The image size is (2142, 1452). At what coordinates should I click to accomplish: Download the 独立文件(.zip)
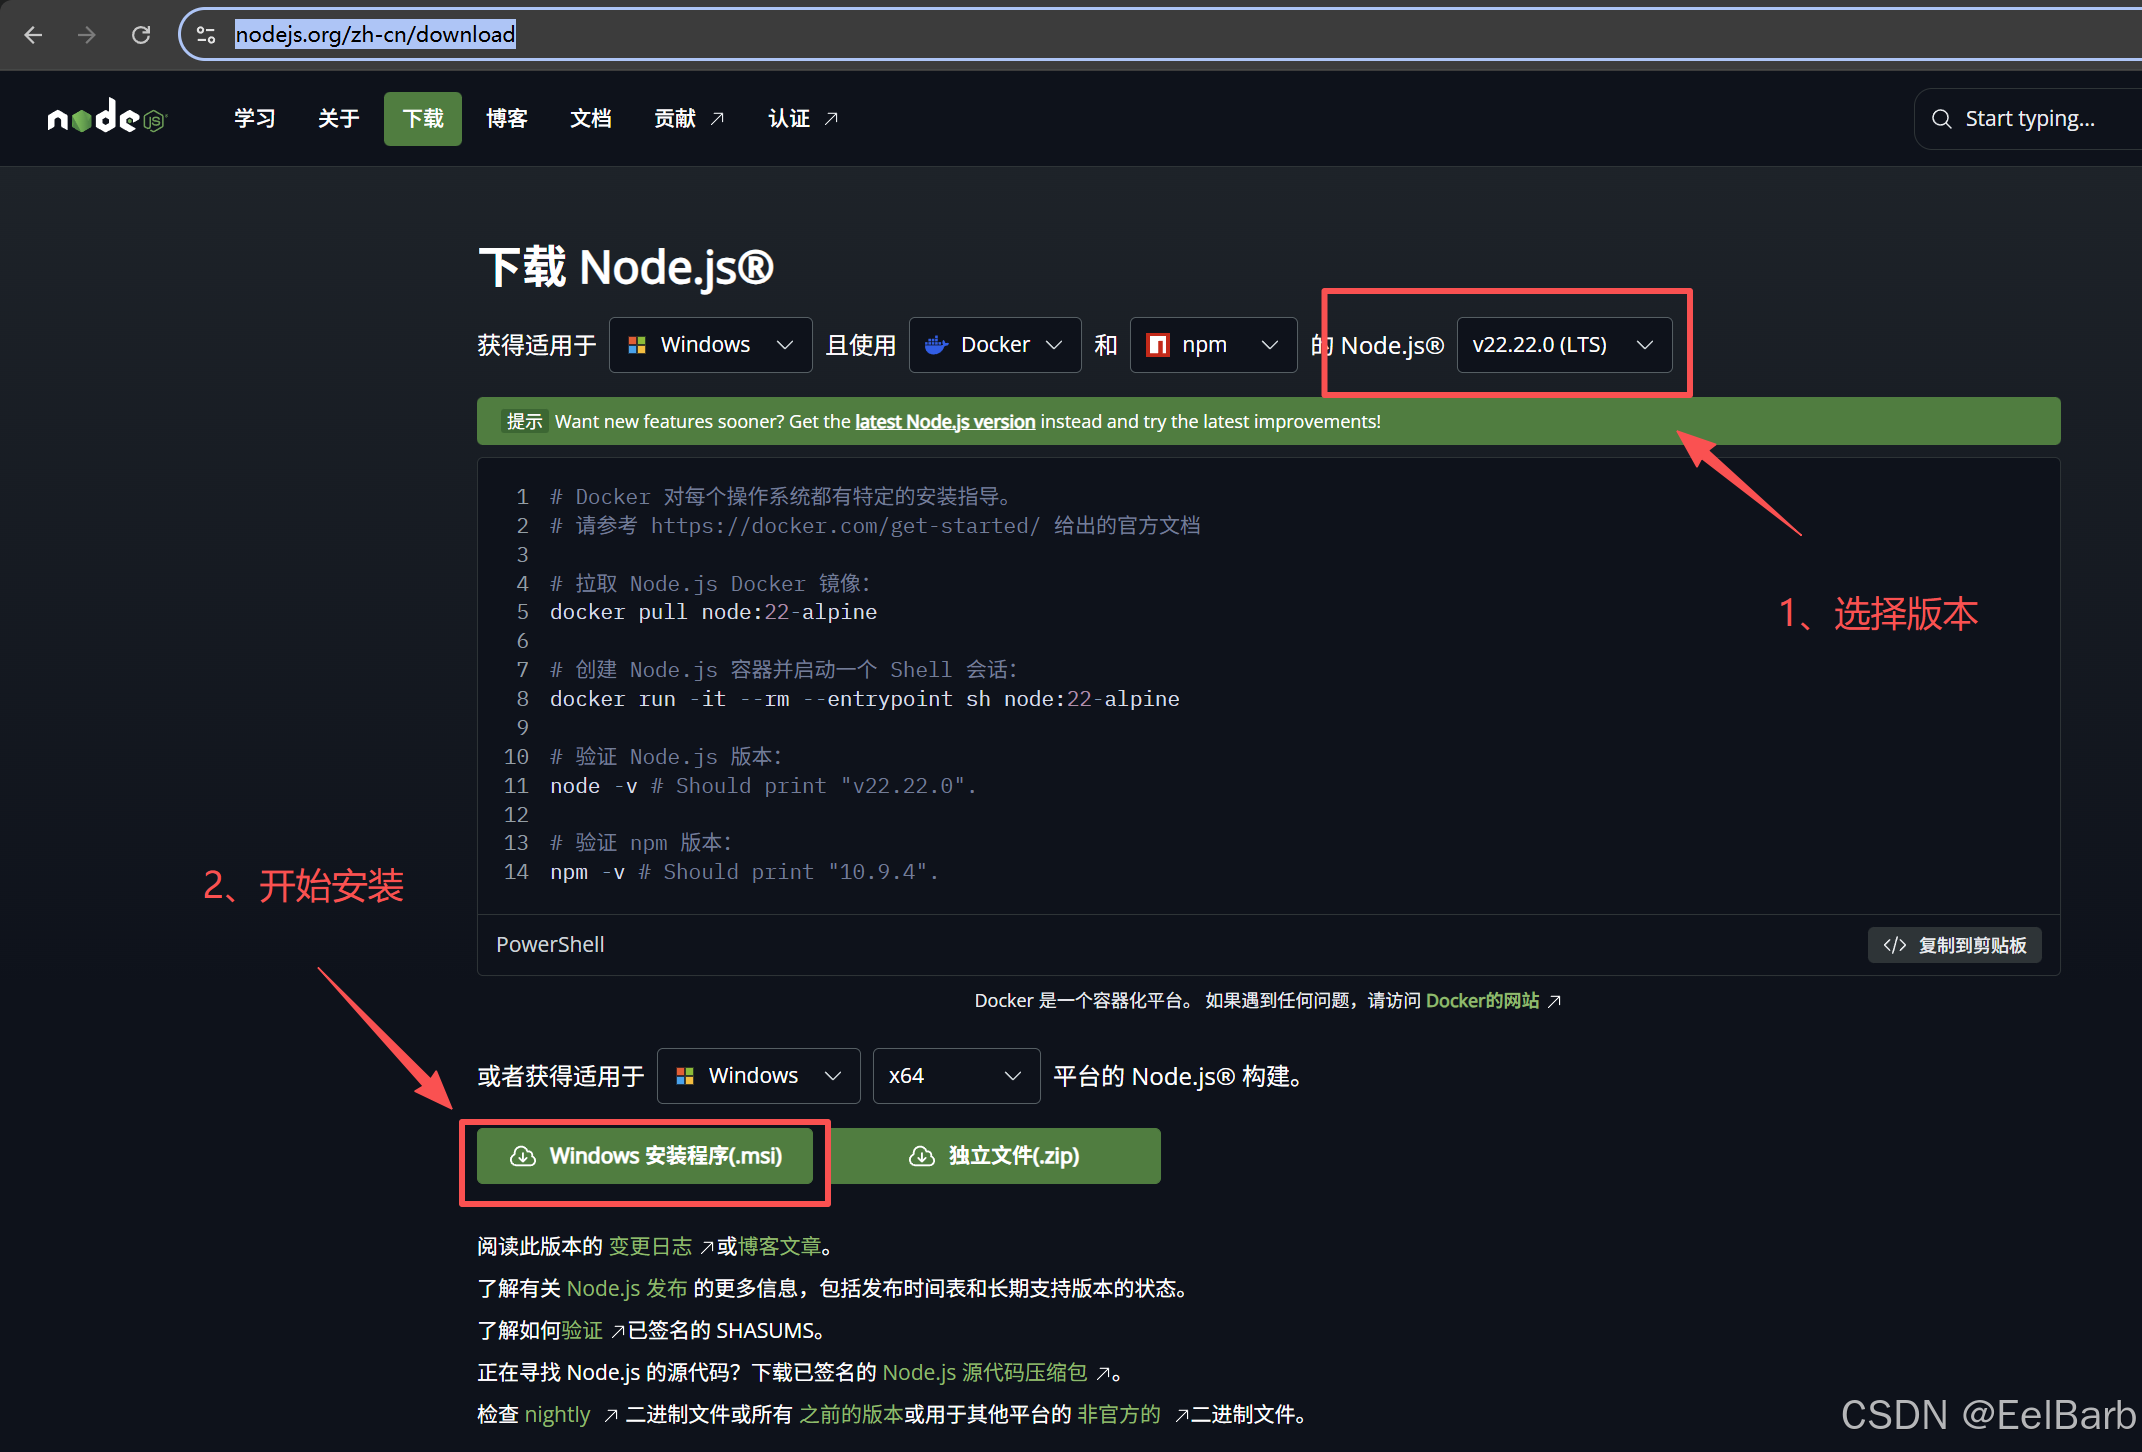(x=994, y=1156)
